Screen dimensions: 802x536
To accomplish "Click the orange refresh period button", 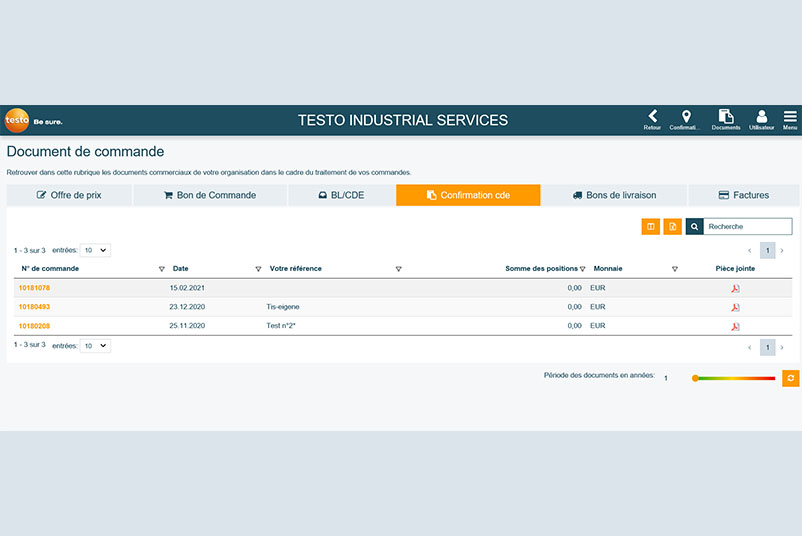I will click(x=790, y=378).
